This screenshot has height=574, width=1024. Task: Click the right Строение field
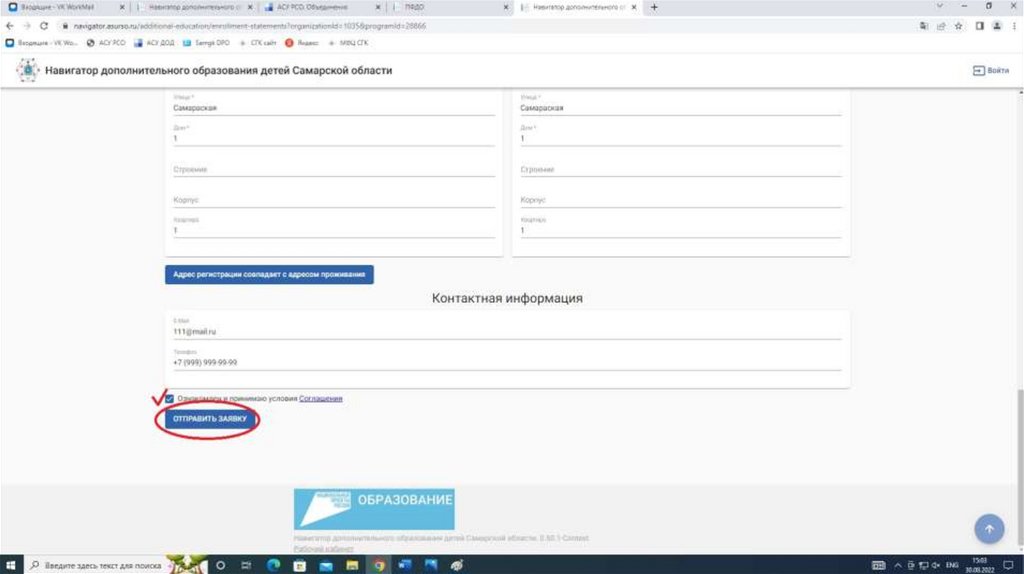coord(680,169)
